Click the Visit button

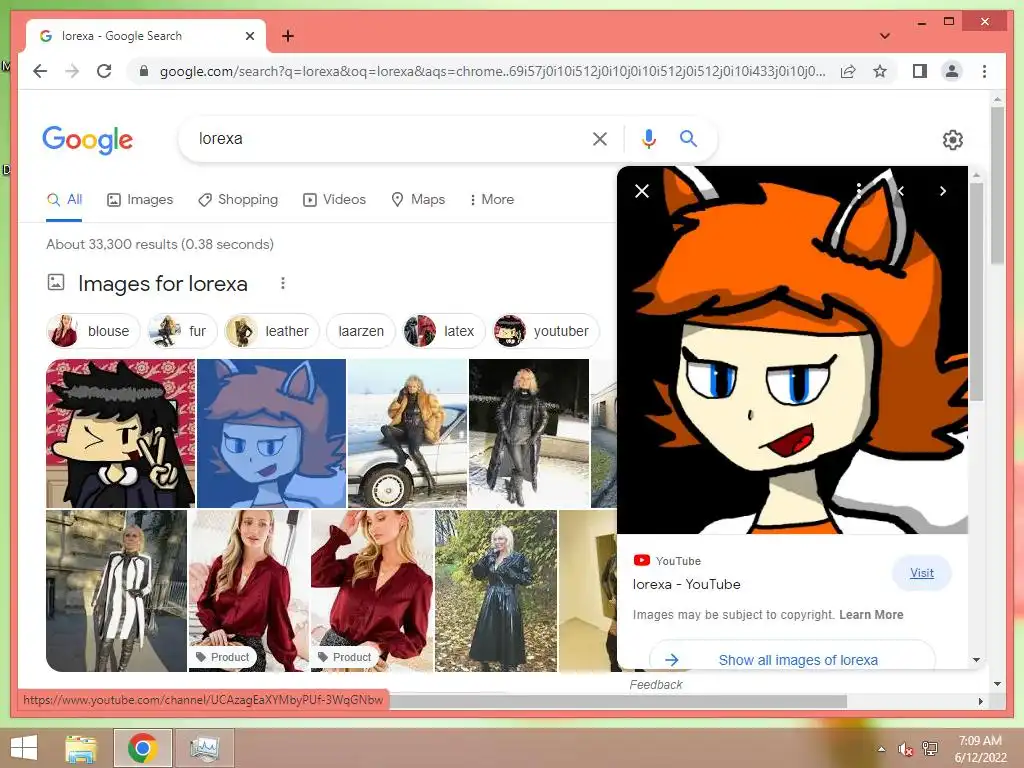pyautogui.click(x=921, y=573)
